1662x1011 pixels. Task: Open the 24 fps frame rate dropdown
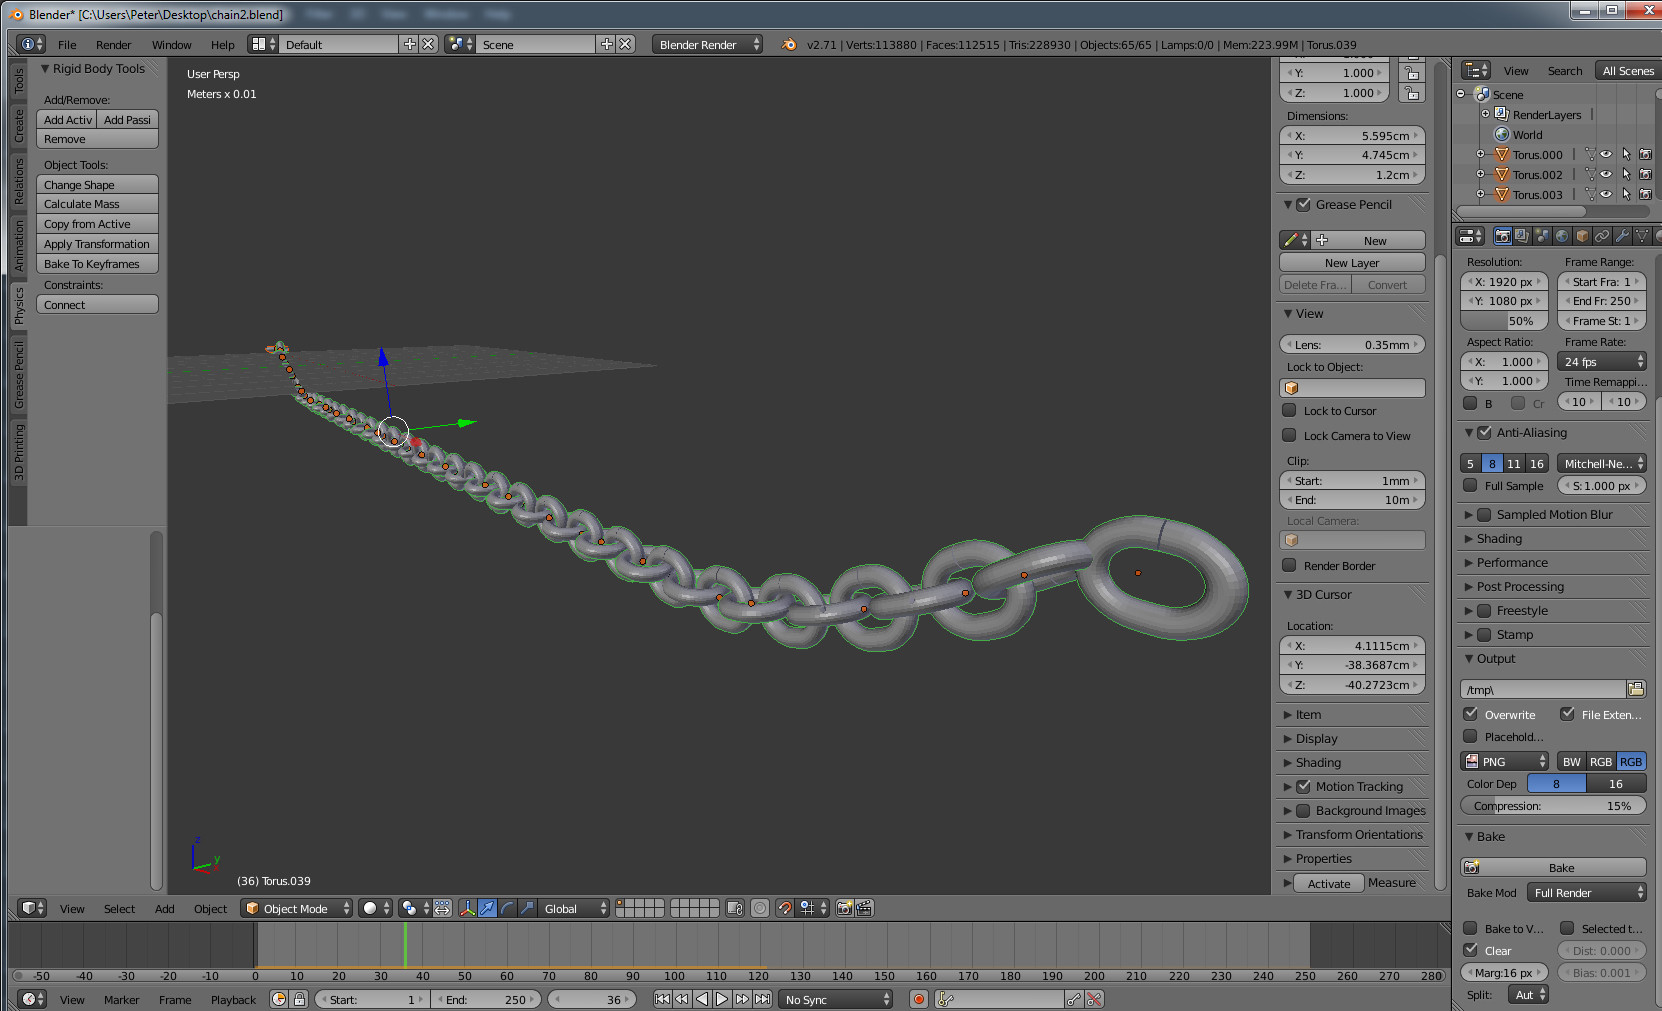(1602, 361)
